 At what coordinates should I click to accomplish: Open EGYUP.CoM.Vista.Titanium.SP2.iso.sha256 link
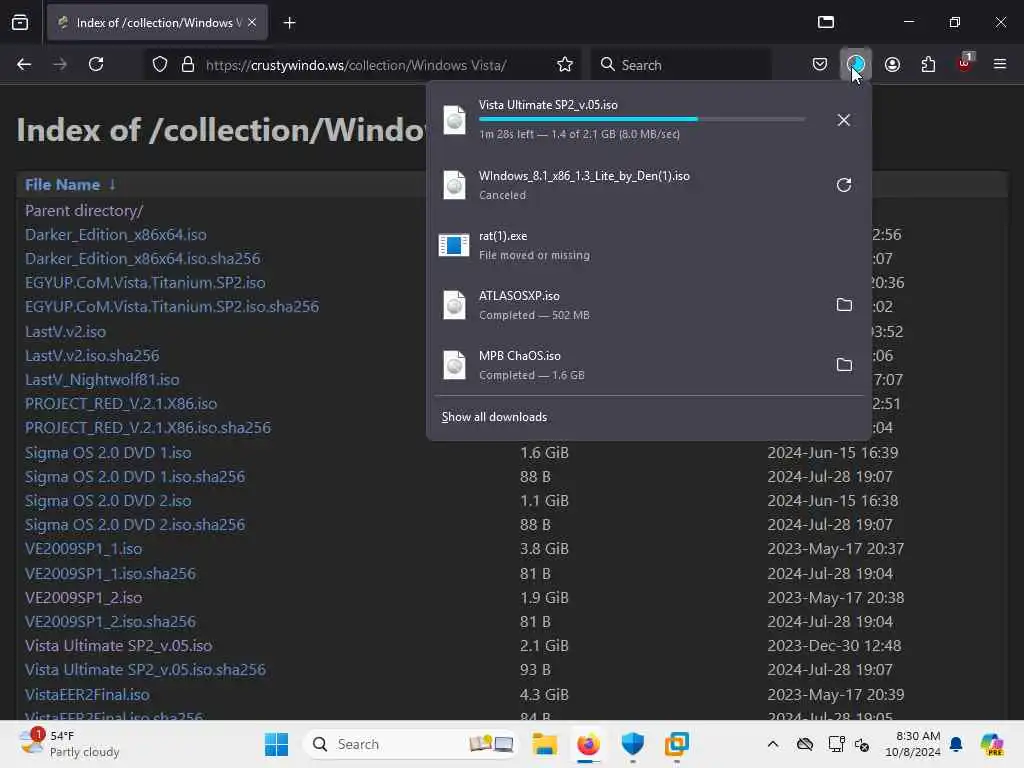[172, 306]
